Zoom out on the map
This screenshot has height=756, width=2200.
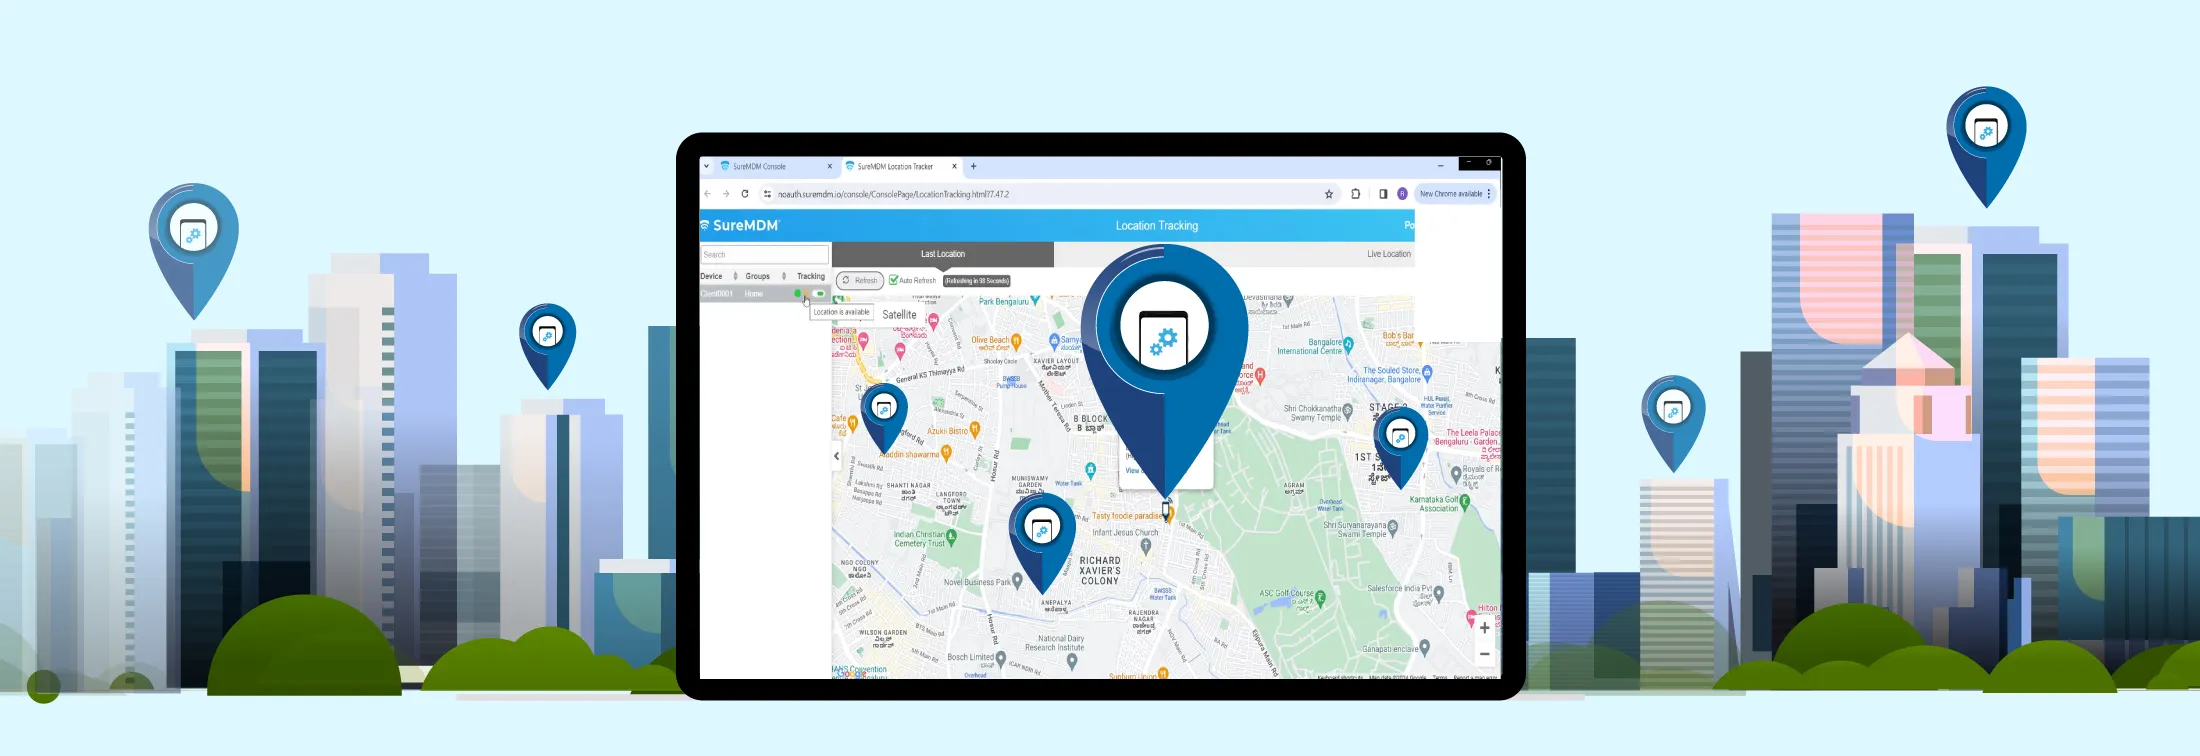coord(1484,654)
